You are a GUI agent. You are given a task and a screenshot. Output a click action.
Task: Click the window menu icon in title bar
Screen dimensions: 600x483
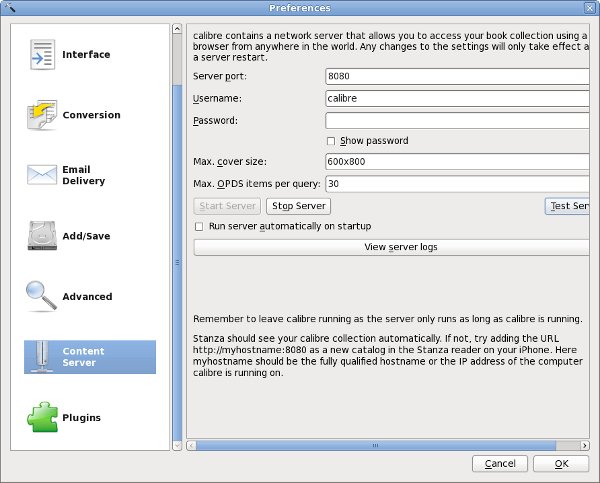click(10, 8)
